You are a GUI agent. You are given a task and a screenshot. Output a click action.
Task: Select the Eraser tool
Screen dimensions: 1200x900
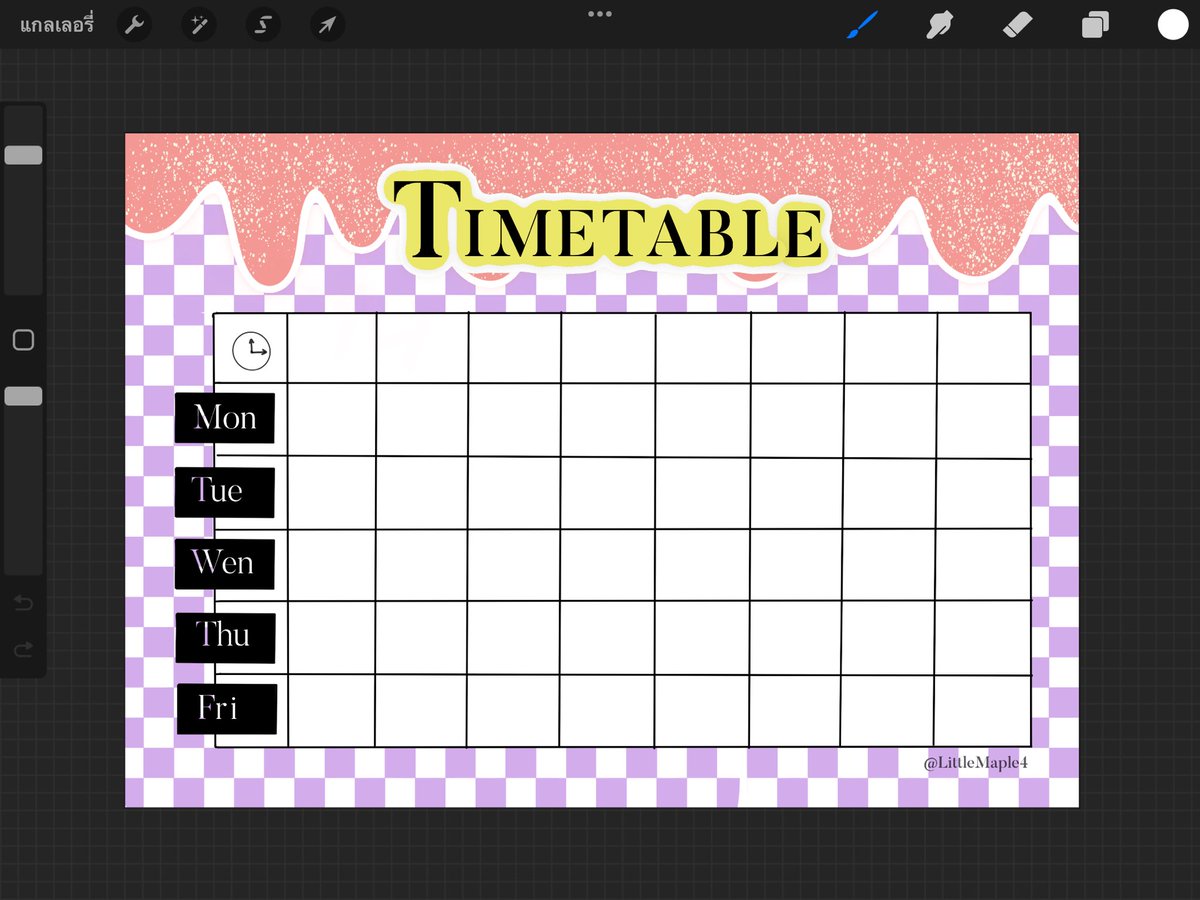point(1017,25)
